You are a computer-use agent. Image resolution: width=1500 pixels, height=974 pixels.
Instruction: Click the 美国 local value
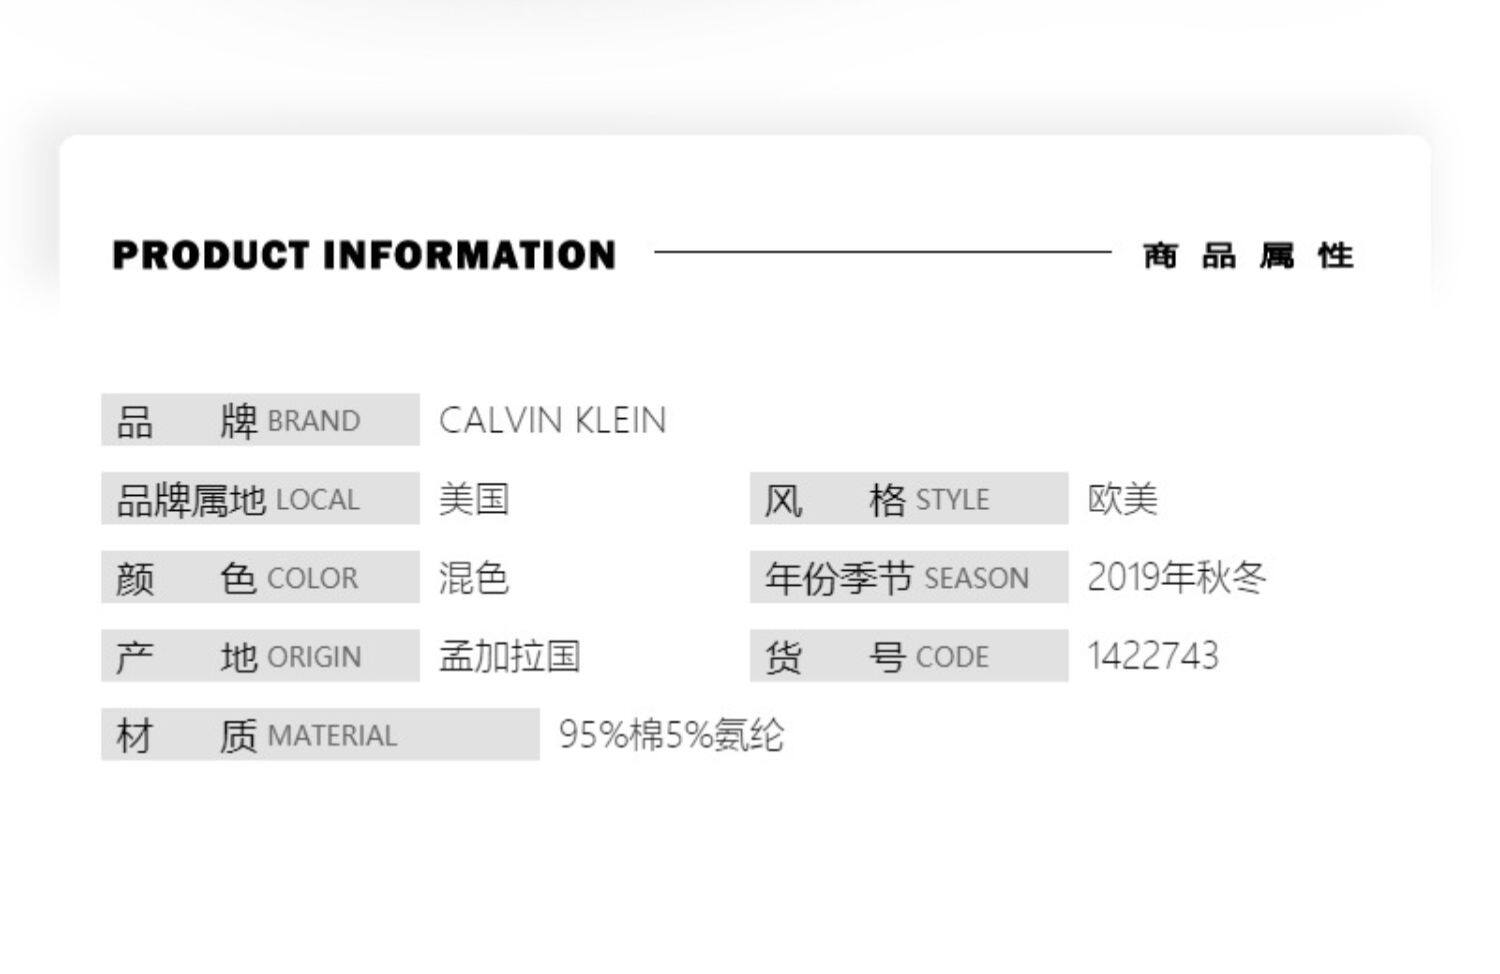[474, 499]
